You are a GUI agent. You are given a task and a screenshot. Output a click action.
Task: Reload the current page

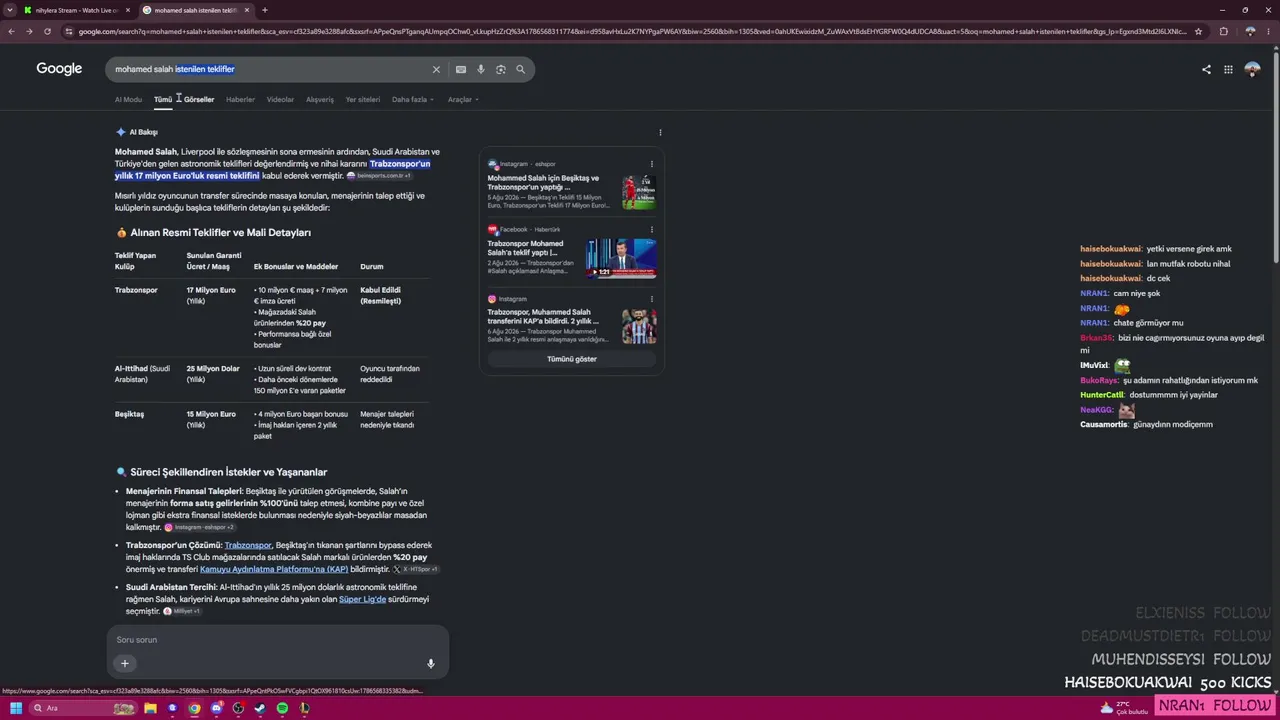[x=47, y=31]
